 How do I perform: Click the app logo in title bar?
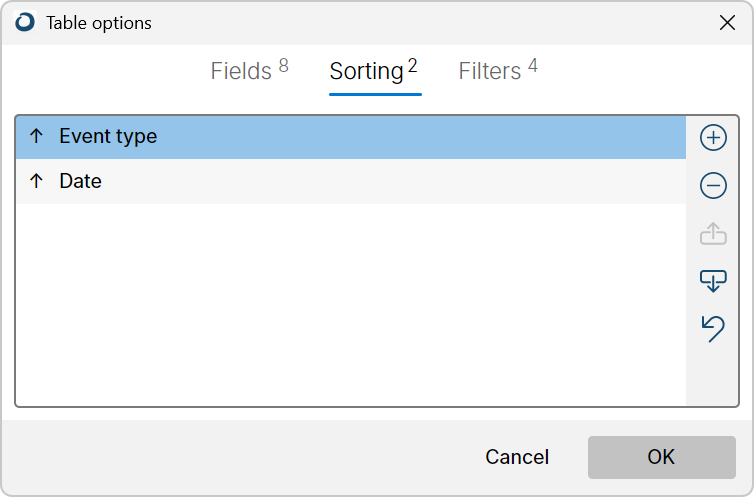(25, 22)
